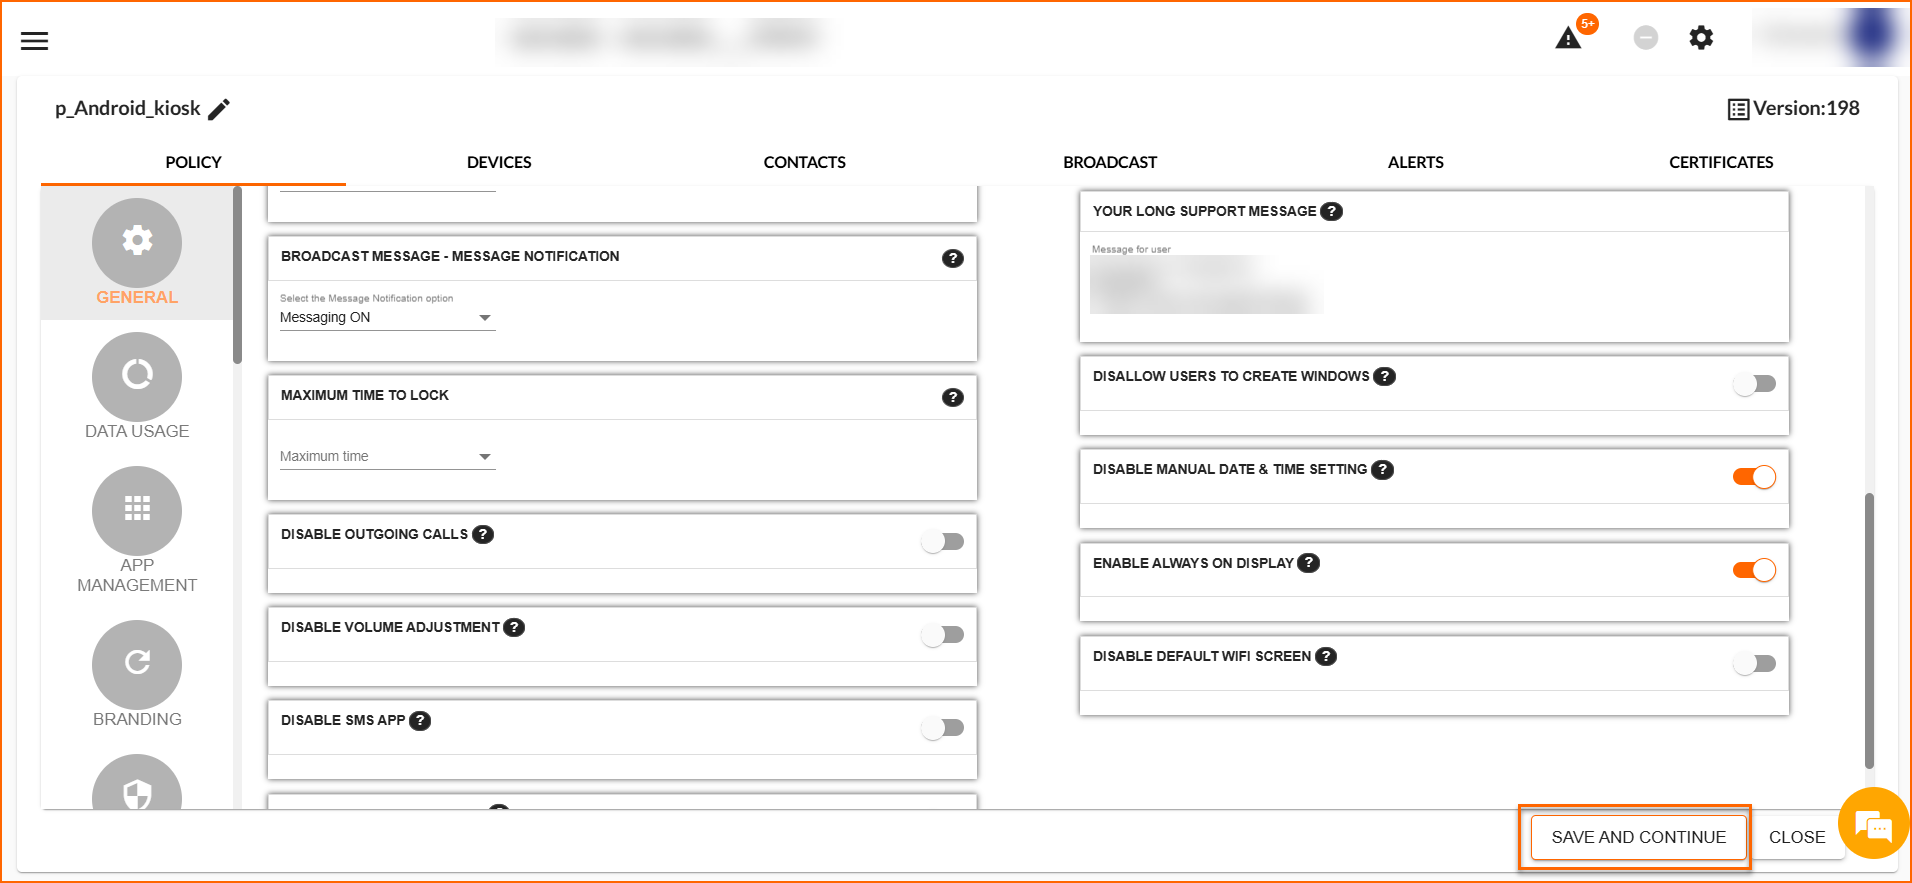Image resolution: width=1912 pixels, height=883 pixels.
Task: Click the Close button
Action: [x=1797, y=837]
